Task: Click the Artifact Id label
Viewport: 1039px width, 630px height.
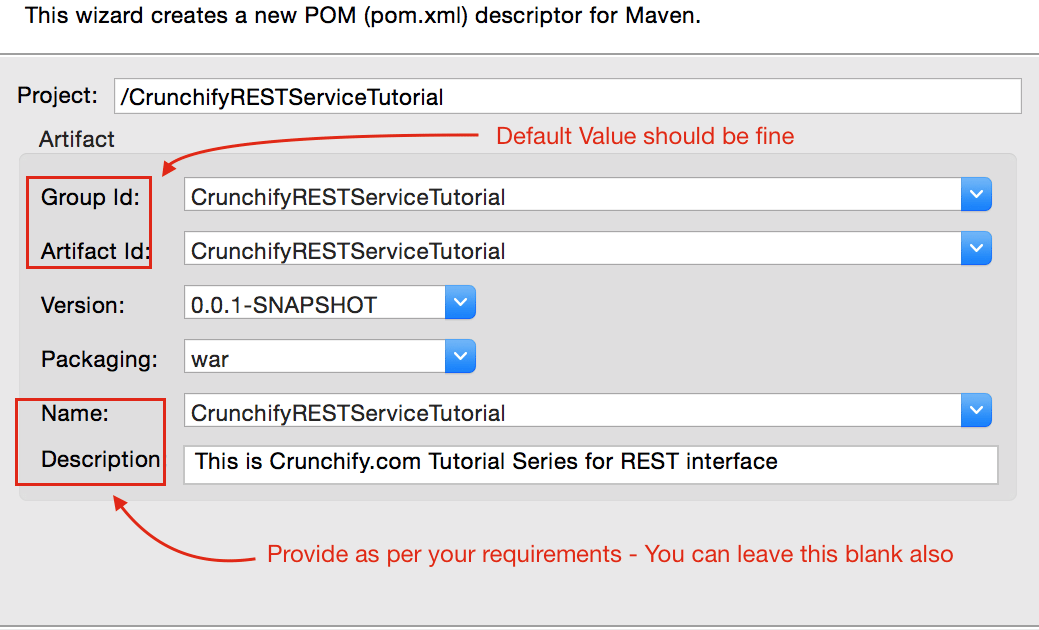Action: click(x=95, y=251)
